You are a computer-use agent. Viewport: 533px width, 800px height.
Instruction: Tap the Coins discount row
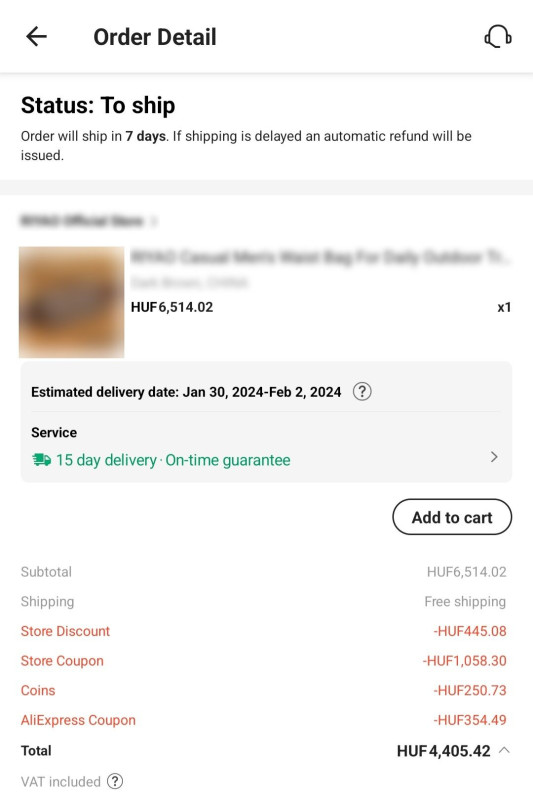(264, 690)
